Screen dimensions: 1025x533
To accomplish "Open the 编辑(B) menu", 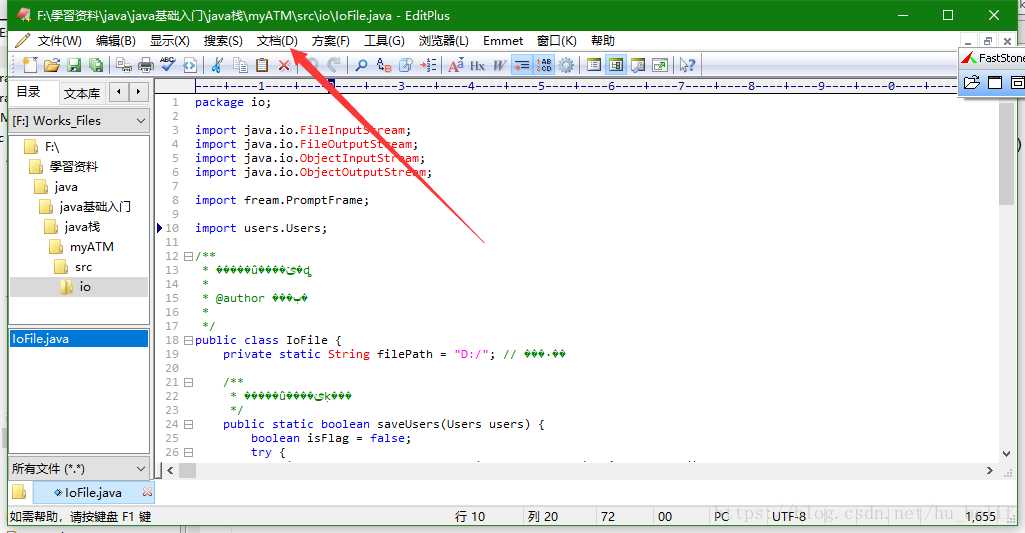I will (x=116, y=41).
